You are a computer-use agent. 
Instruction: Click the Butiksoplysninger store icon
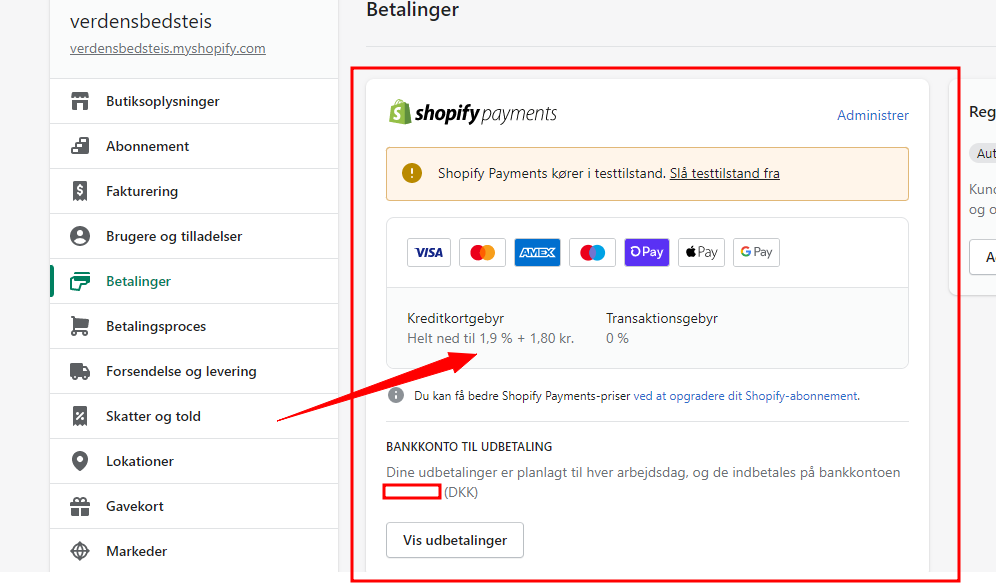click(x=79, y=101)
